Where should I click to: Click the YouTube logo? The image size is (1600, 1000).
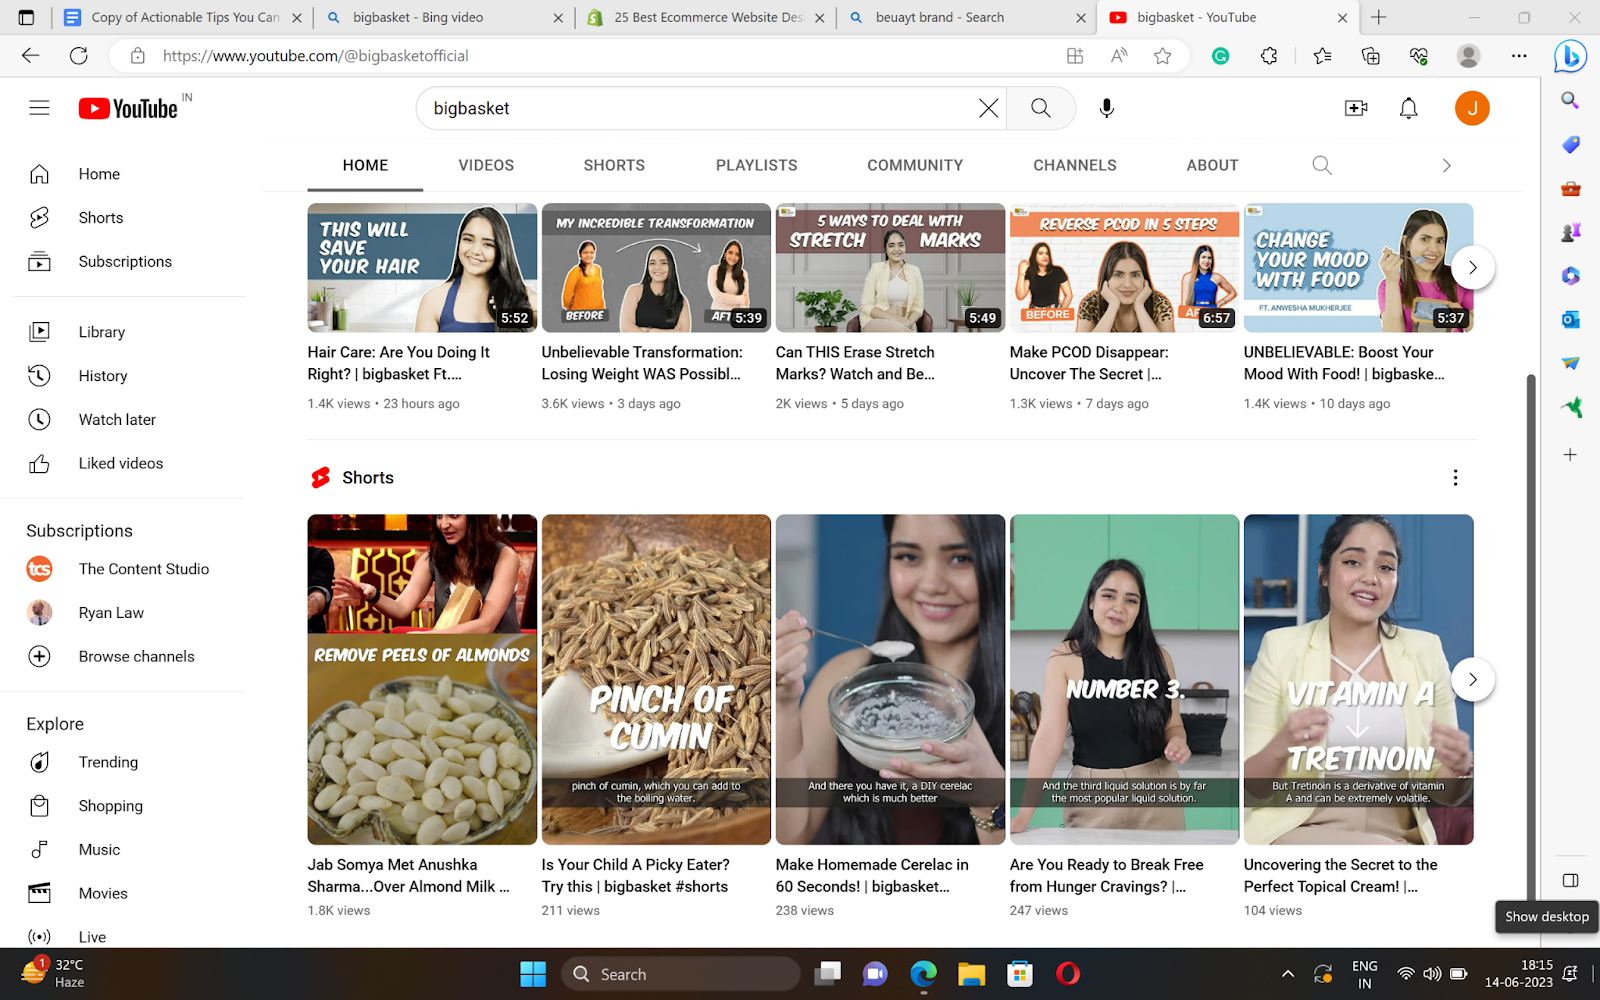[129, 108]
